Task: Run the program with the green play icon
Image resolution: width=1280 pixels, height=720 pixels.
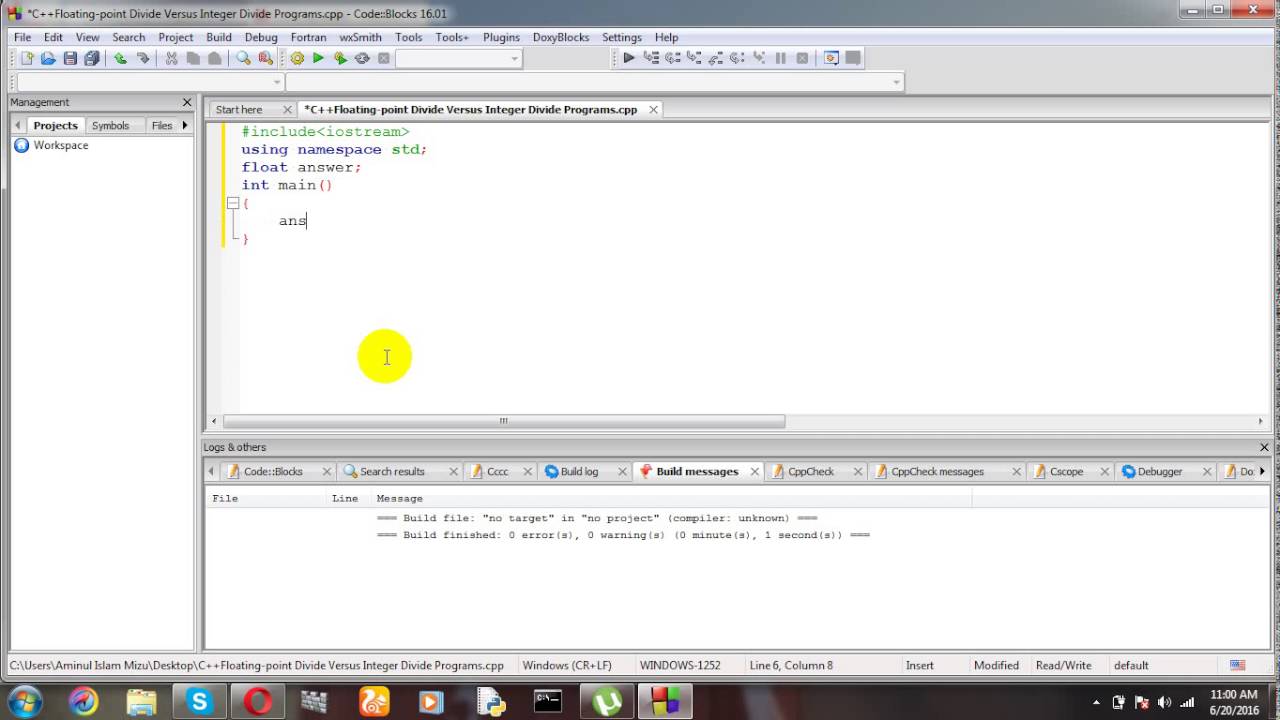Action: (x=318, y=58)
